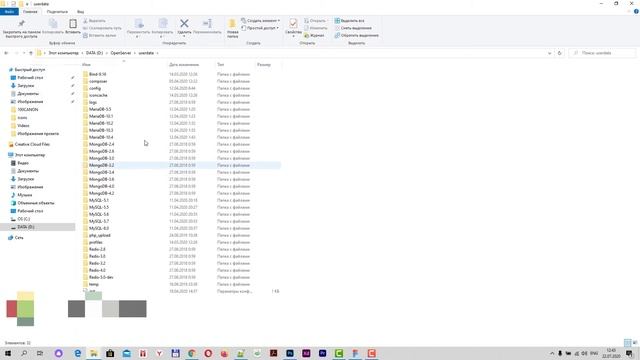The width and height of the screenshot is (640, 360).
Task: Open the Файл tab
Action: (9, 12)
